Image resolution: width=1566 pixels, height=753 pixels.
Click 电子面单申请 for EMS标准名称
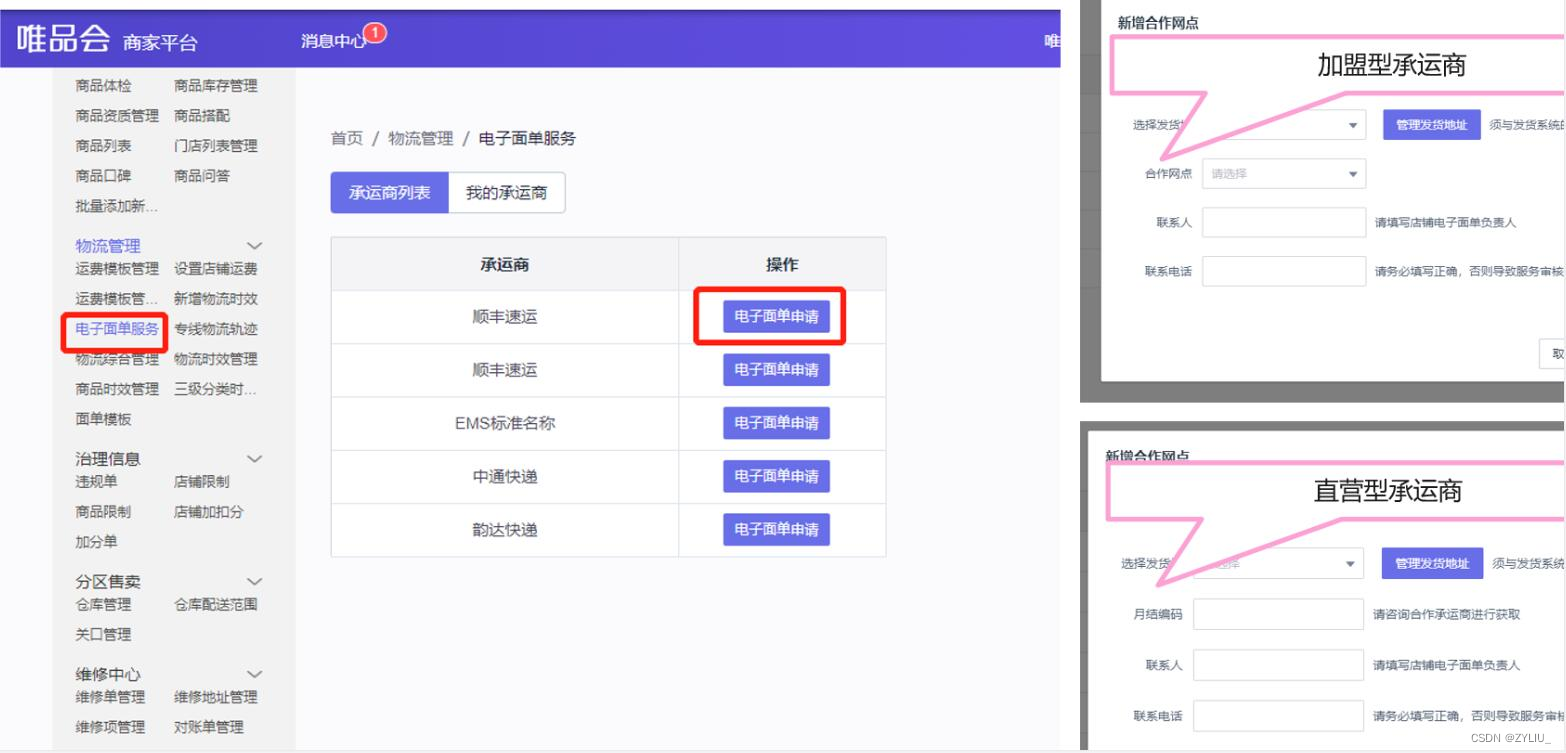[776, 423]
